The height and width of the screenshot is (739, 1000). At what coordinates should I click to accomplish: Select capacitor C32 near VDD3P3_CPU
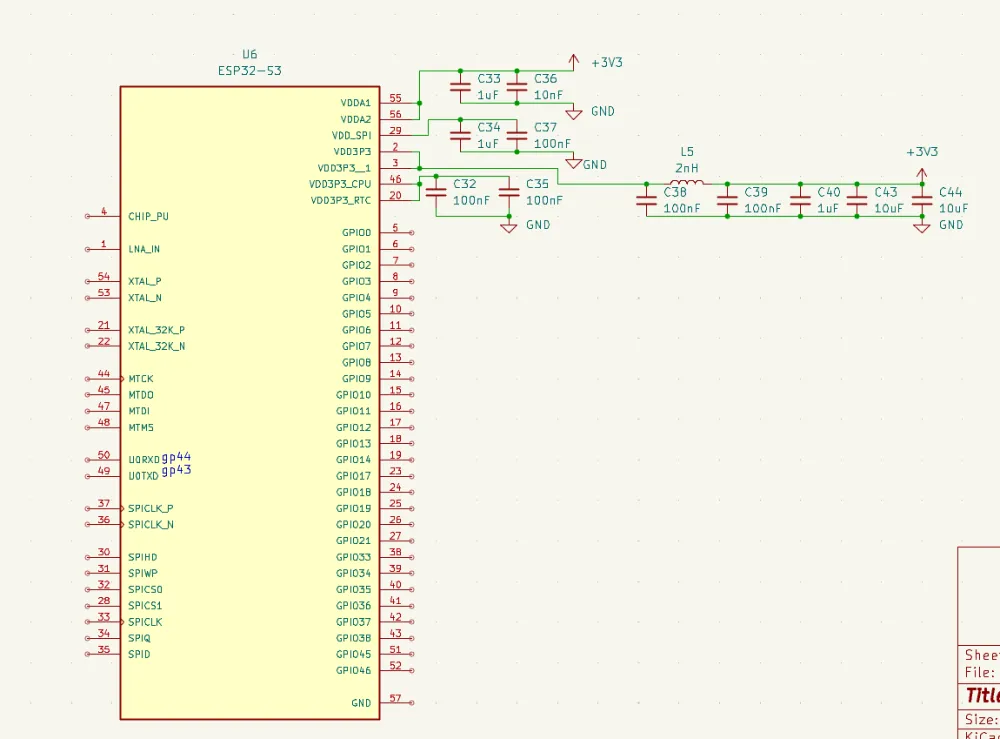pyautogui.click(x=436, y=192)
